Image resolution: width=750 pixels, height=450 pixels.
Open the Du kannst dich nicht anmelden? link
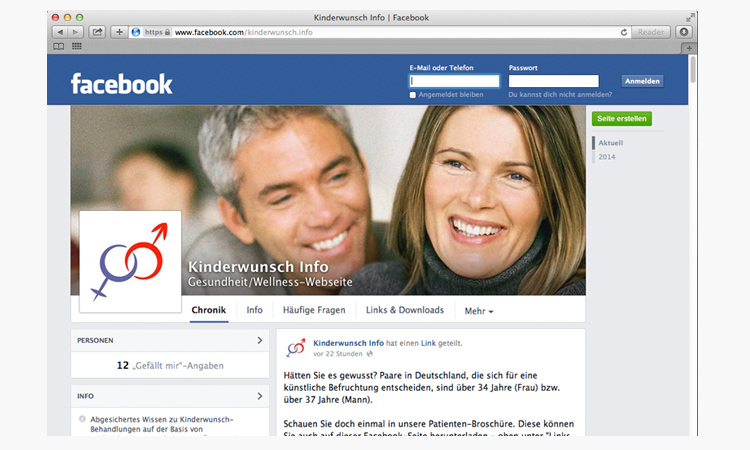[560, 95]
